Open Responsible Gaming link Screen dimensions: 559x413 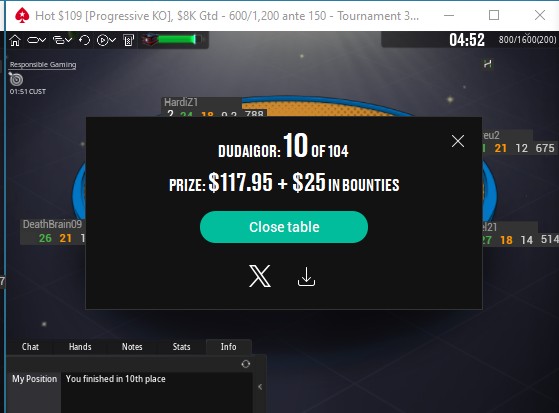43,65
